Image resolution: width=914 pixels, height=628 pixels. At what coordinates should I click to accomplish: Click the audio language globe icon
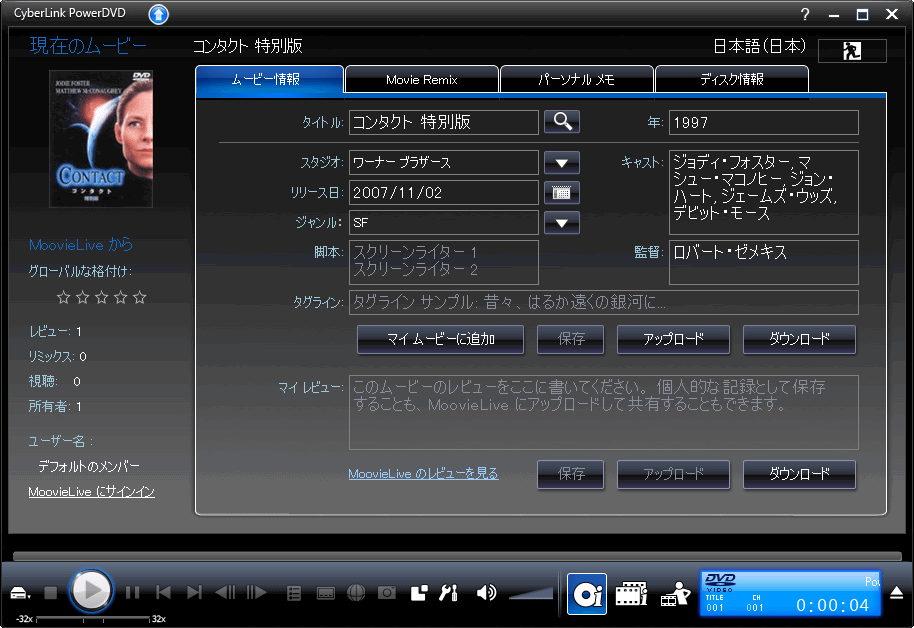click(356, 593)
